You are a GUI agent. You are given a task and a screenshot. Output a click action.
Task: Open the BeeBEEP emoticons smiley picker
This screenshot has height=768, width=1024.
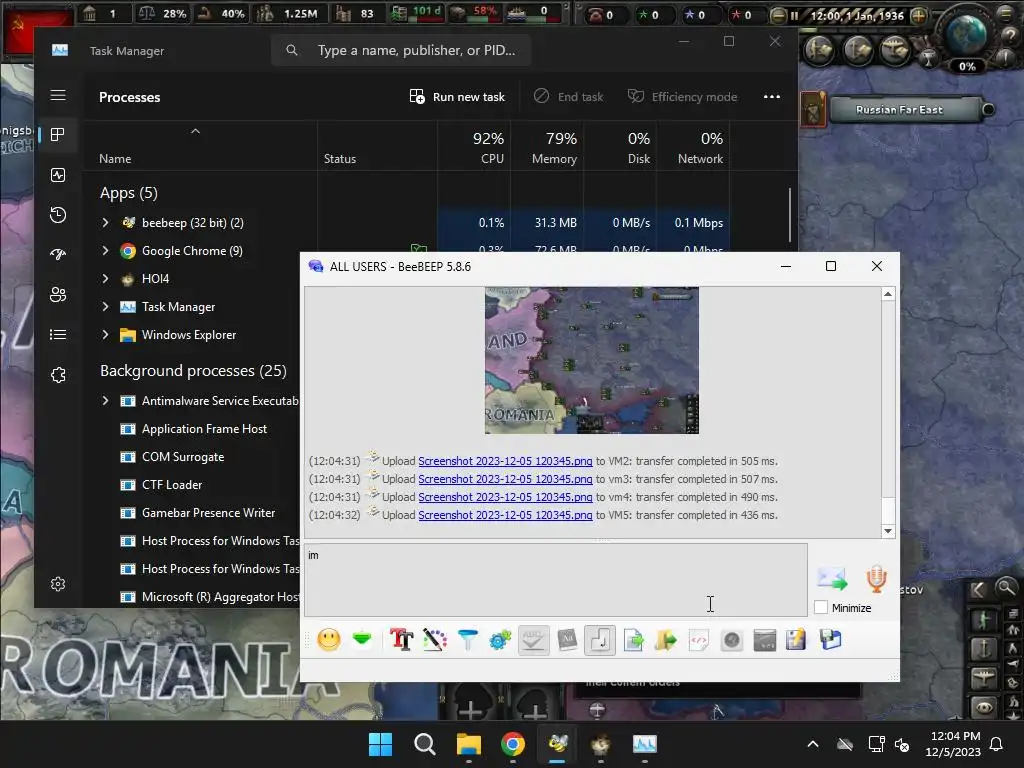click(x=328, y=639)
